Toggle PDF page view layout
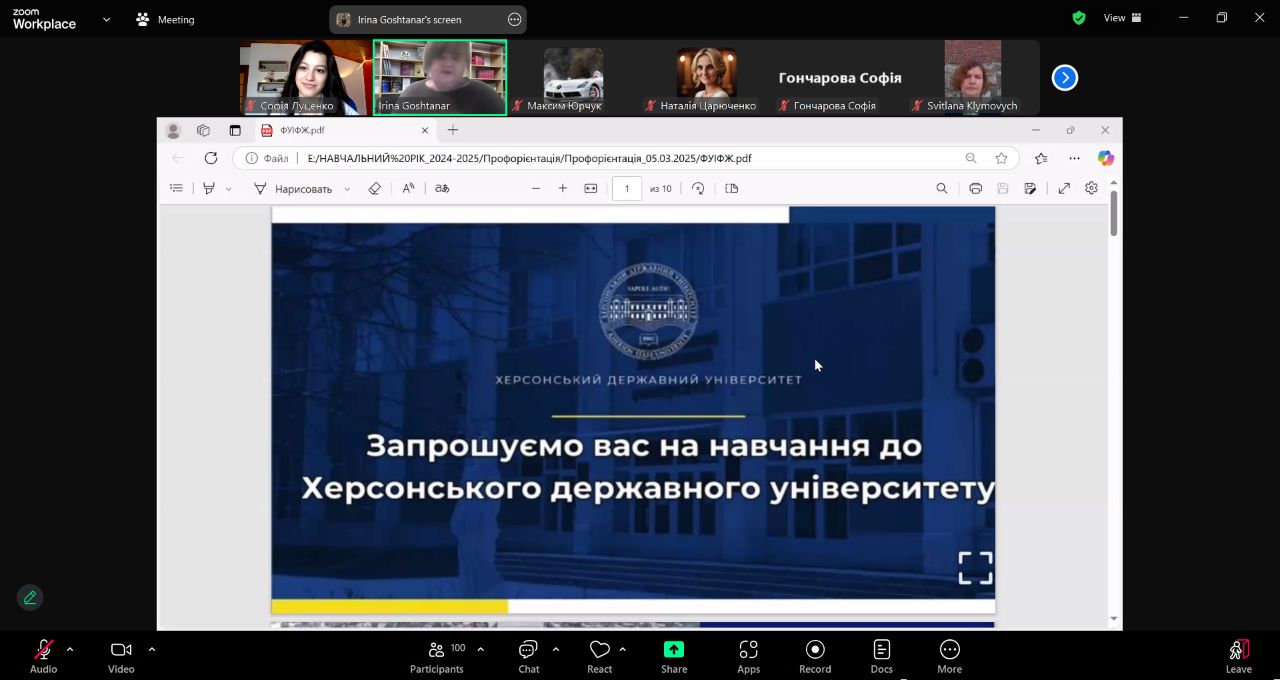 [732, 188]
